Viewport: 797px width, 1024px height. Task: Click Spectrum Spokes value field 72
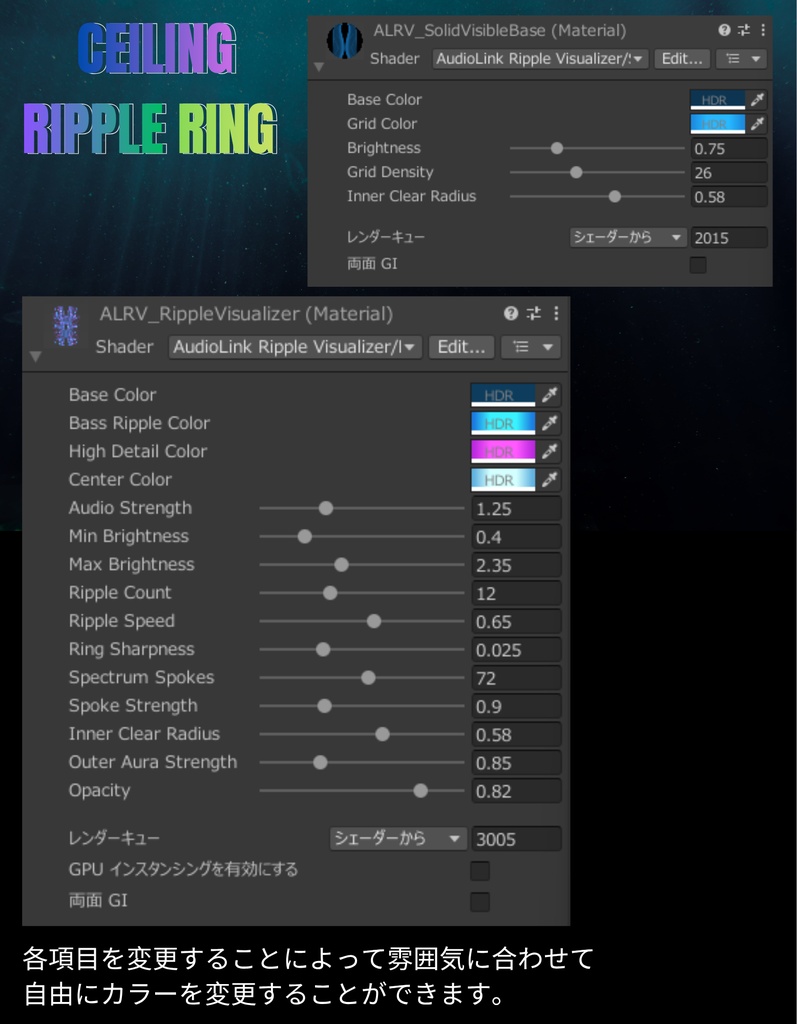(x=516, y=678)
